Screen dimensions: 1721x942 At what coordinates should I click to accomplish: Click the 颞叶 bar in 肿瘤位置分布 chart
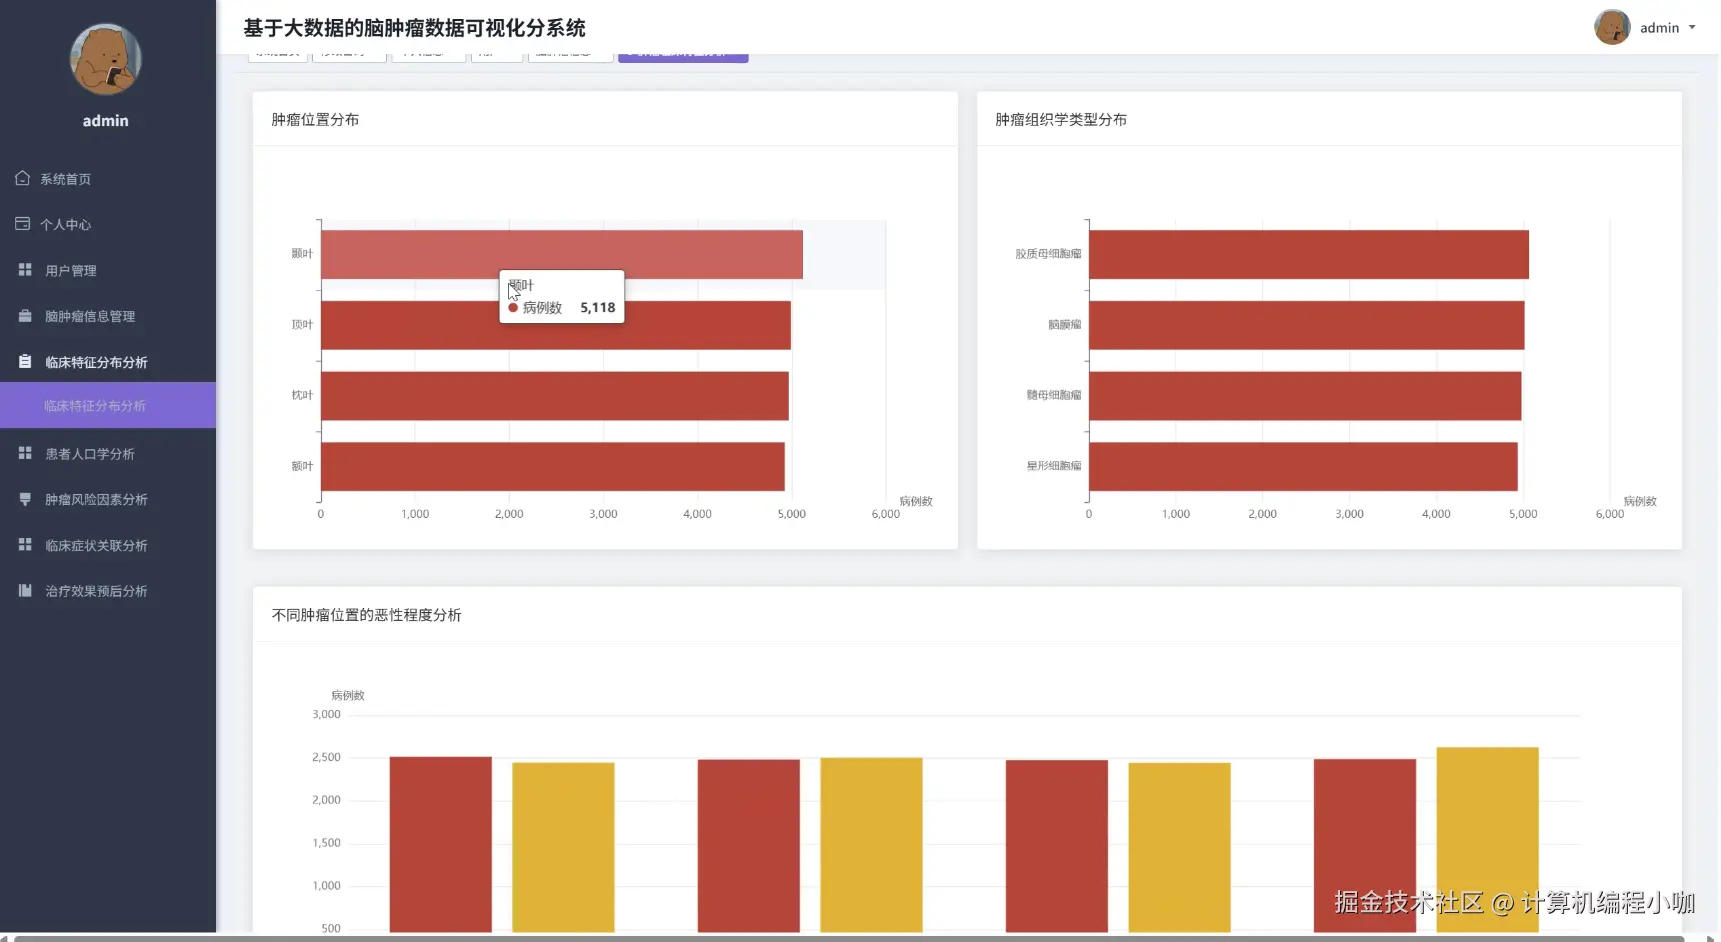coord(561,254)
